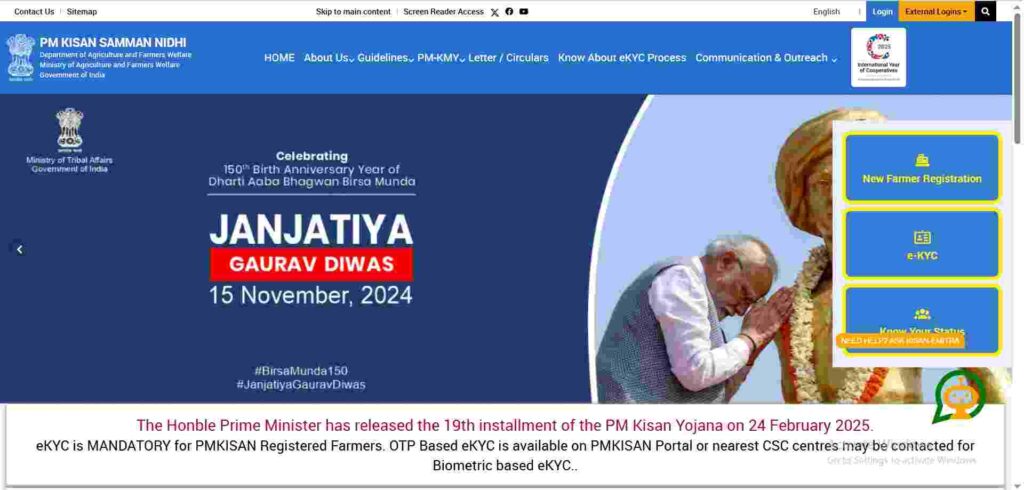Click the International Year of Cooperatives logo

pos(878,57)
